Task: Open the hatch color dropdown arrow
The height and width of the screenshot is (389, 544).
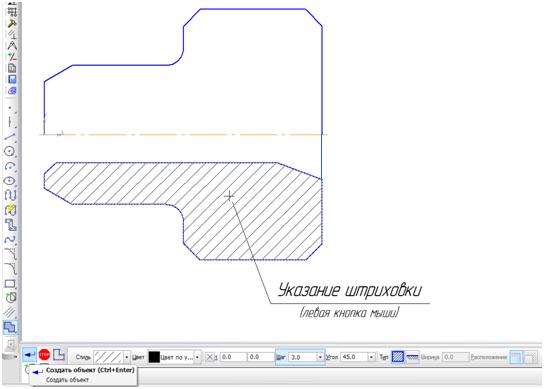Action: pos(197,357)
